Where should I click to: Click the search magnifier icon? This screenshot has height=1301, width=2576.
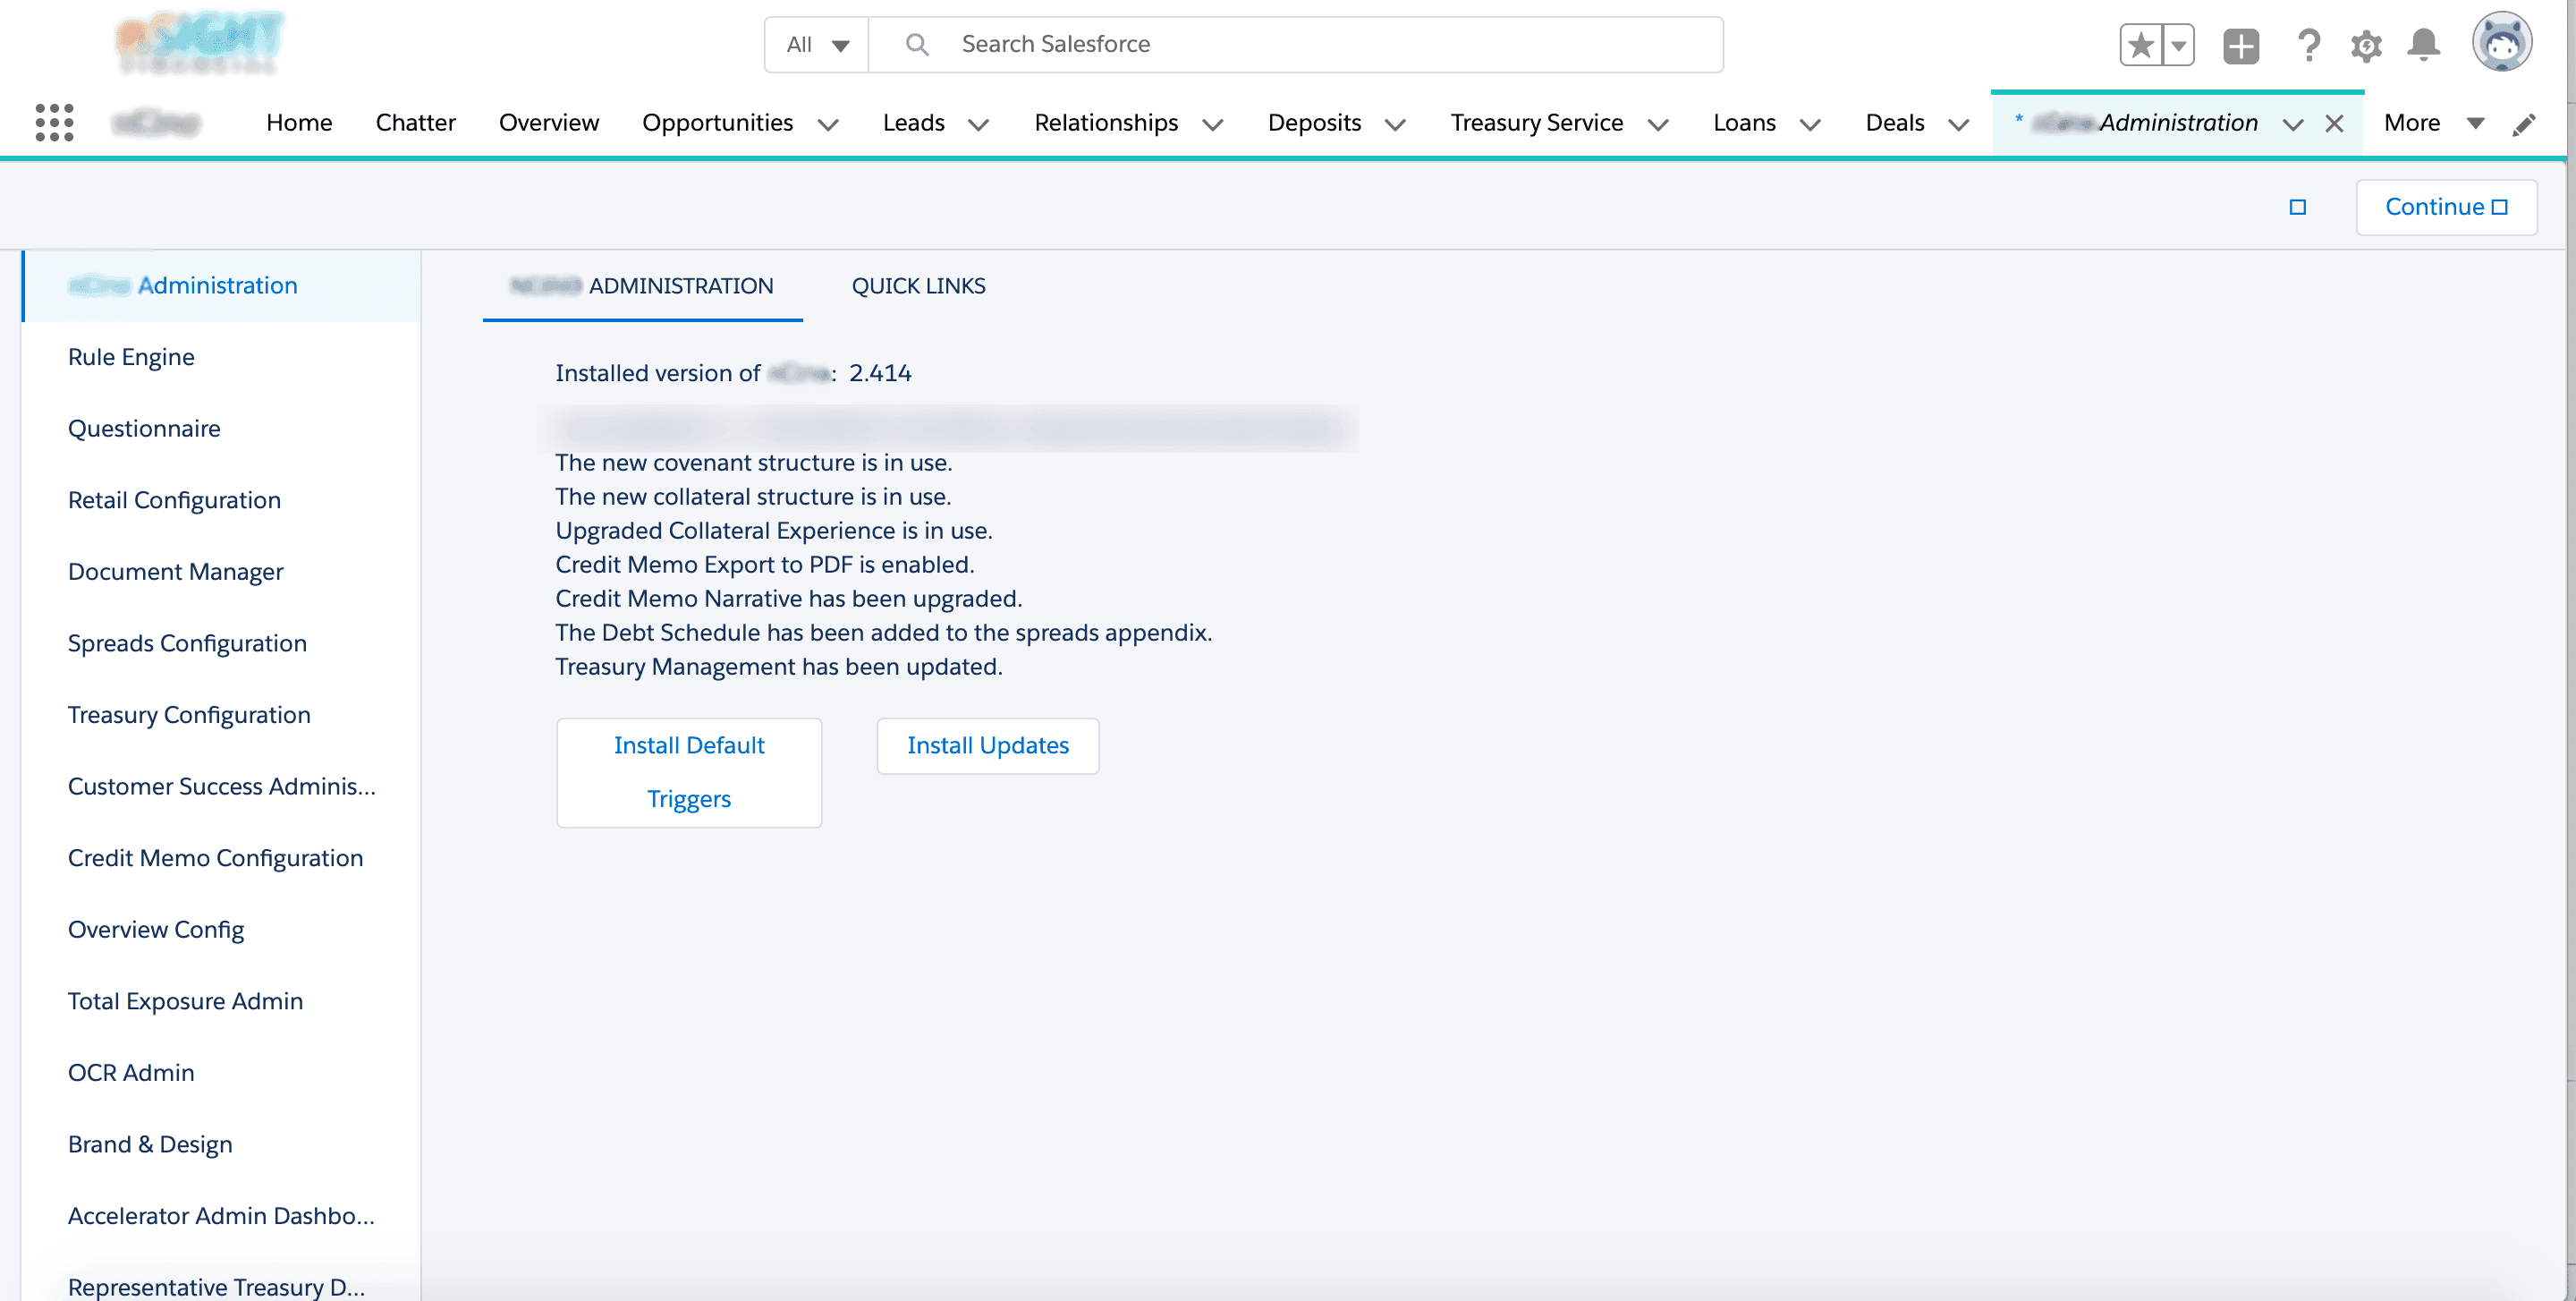(916, 44)
